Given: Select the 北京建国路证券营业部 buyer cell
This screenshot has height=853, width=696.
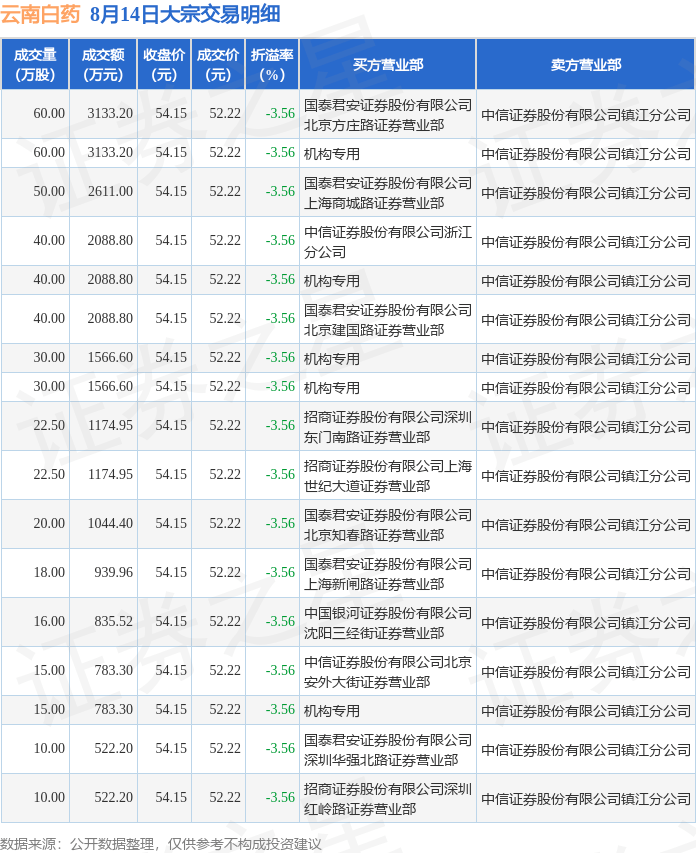Looking at the screenshot, I should click(x=388, y=319).
